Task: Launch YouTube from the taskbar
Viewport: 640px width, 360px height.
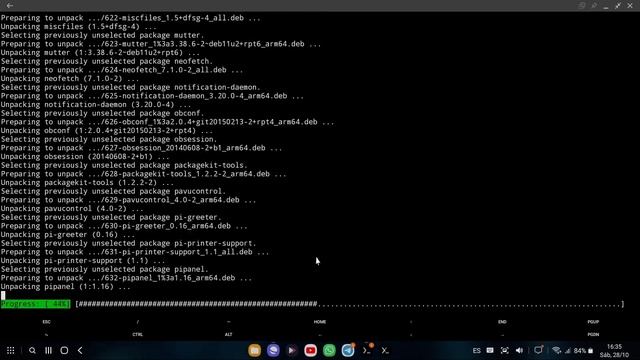Action: (x=310, y=350)
